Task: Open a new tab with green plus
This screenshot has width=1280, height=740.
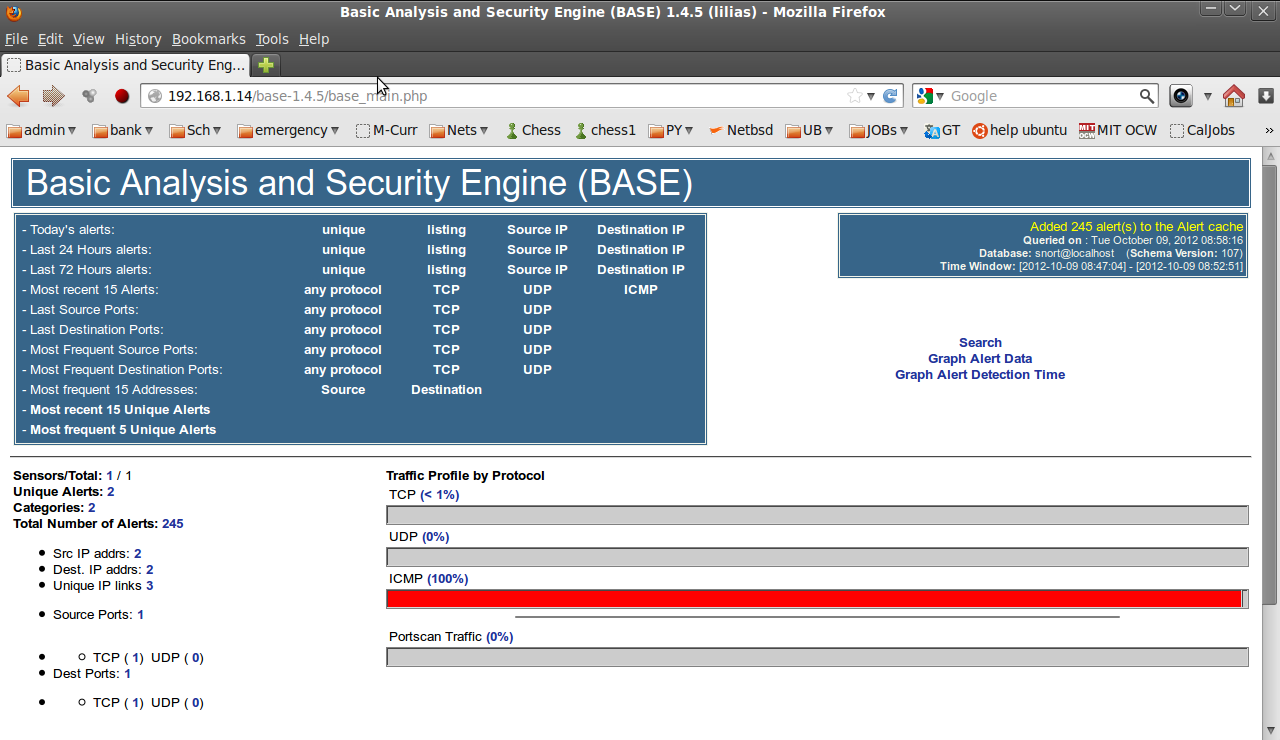Action: [x=265, y=65]
